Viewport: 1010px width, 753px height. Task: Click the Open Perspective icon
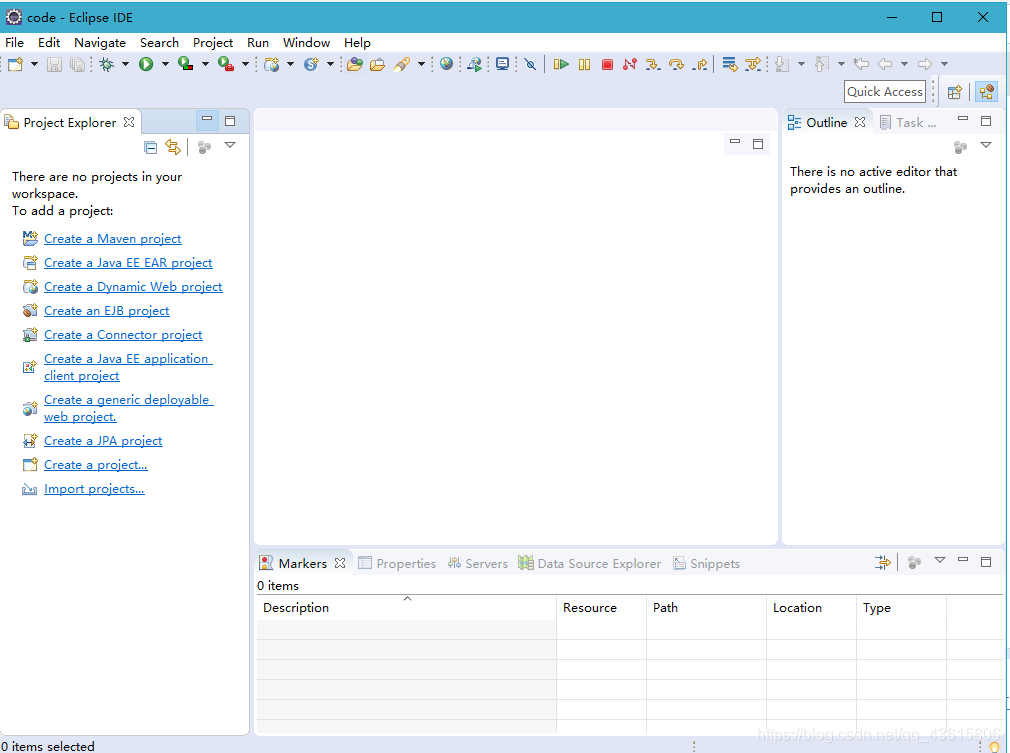click(x=955, y=92)
